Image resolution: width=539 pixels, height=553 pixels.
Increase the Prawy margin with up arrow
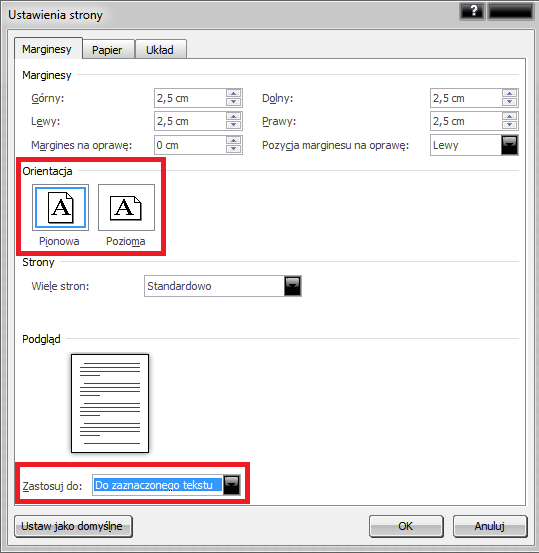[509, 116]
